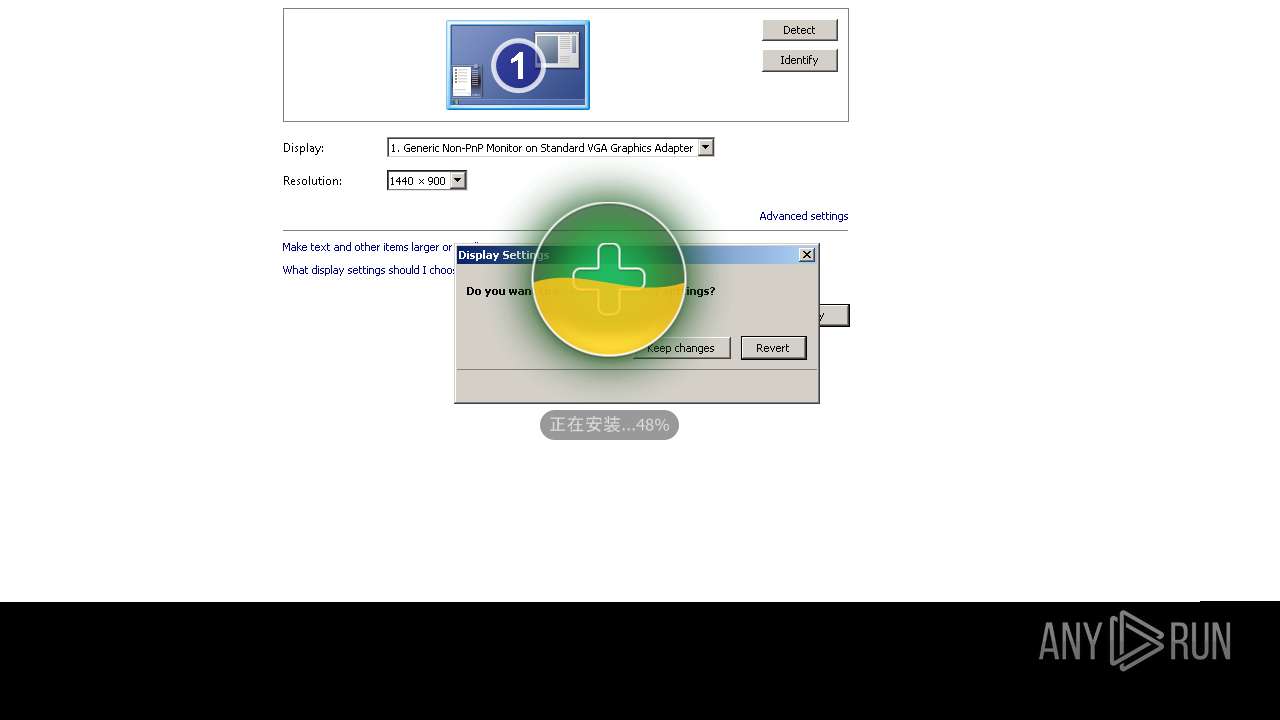Click Revert in Display Settings dialog
1280x720 pixels.
point(773,348)
